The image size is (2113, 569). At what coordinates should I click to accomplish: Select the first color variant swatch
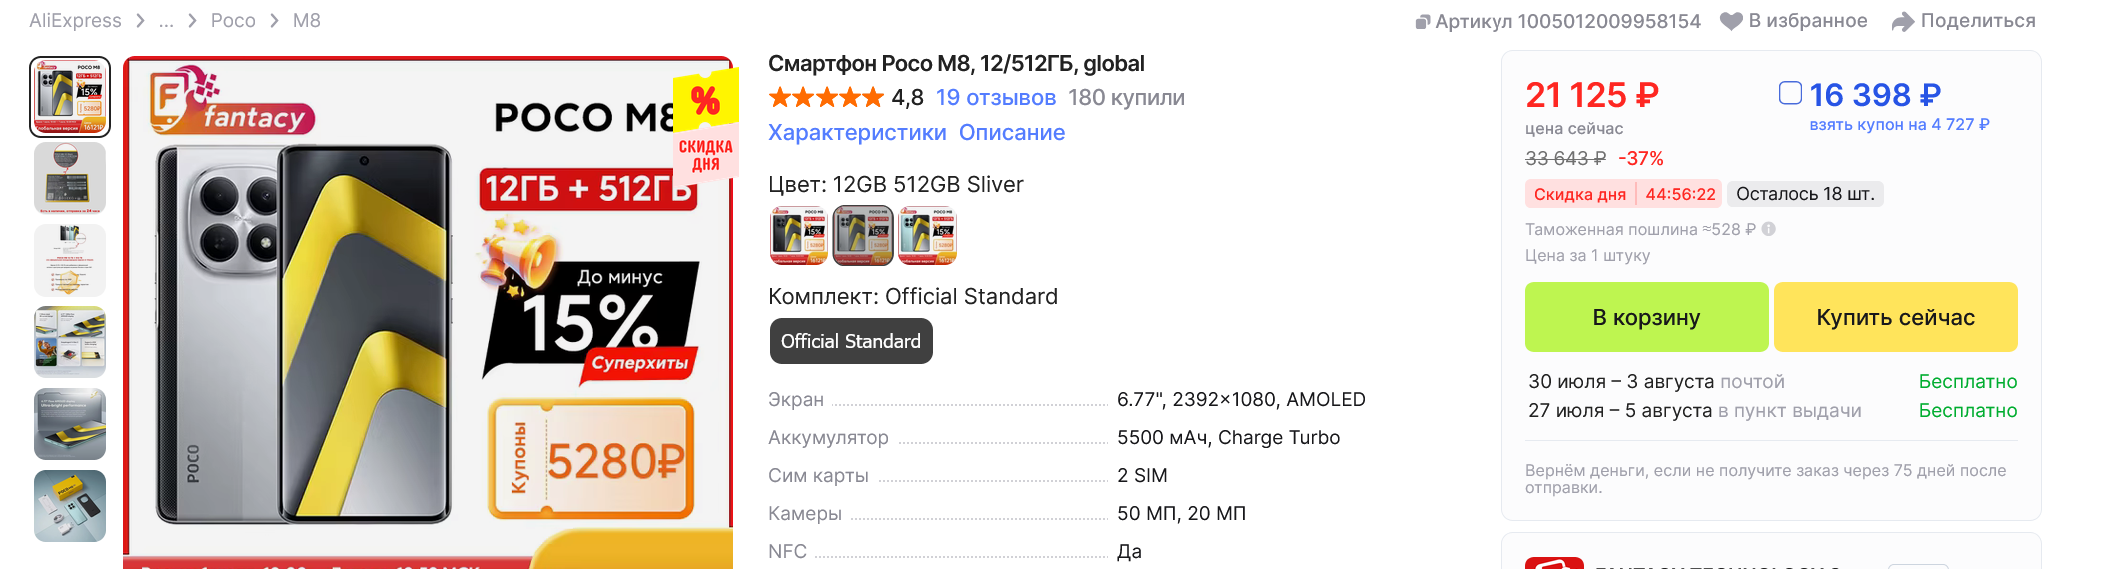pyautogui.click(x=798, y=236)
